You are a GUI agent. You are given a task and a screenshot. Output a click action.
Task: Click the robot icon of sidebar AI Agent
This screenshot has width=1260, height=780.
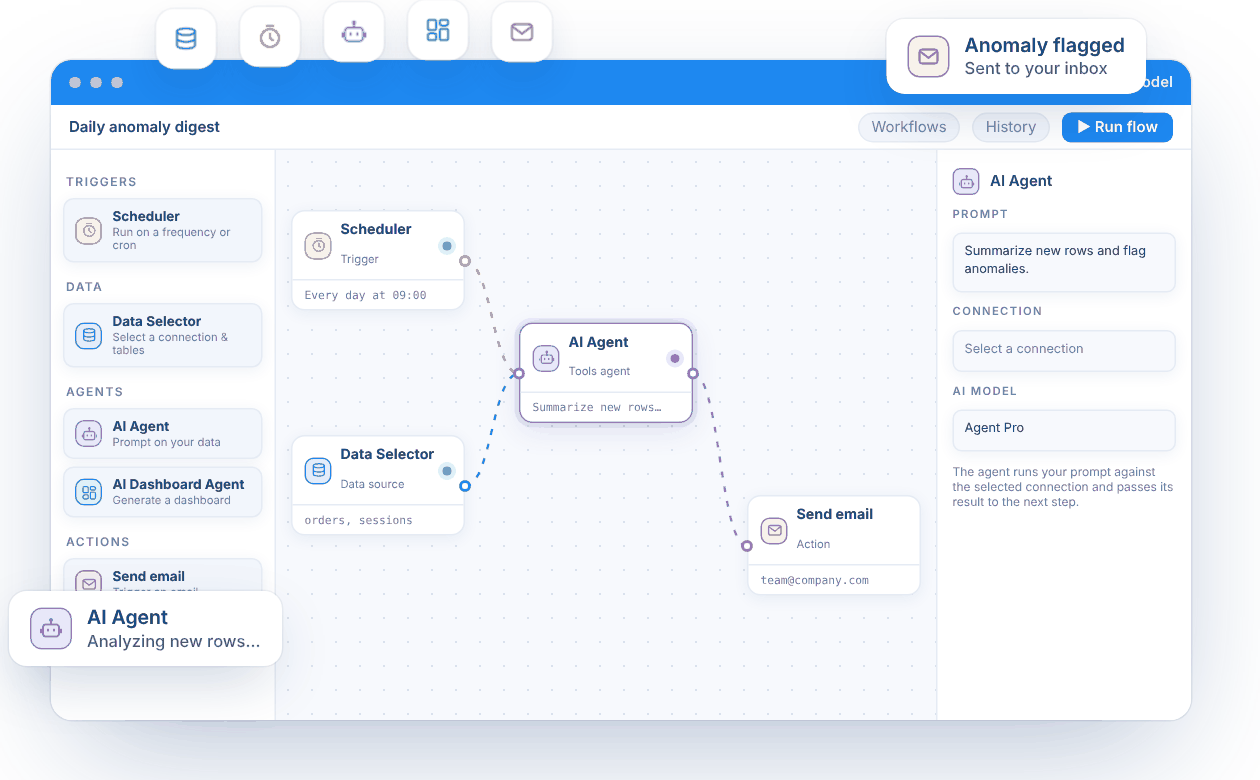[x=89, y=434]
